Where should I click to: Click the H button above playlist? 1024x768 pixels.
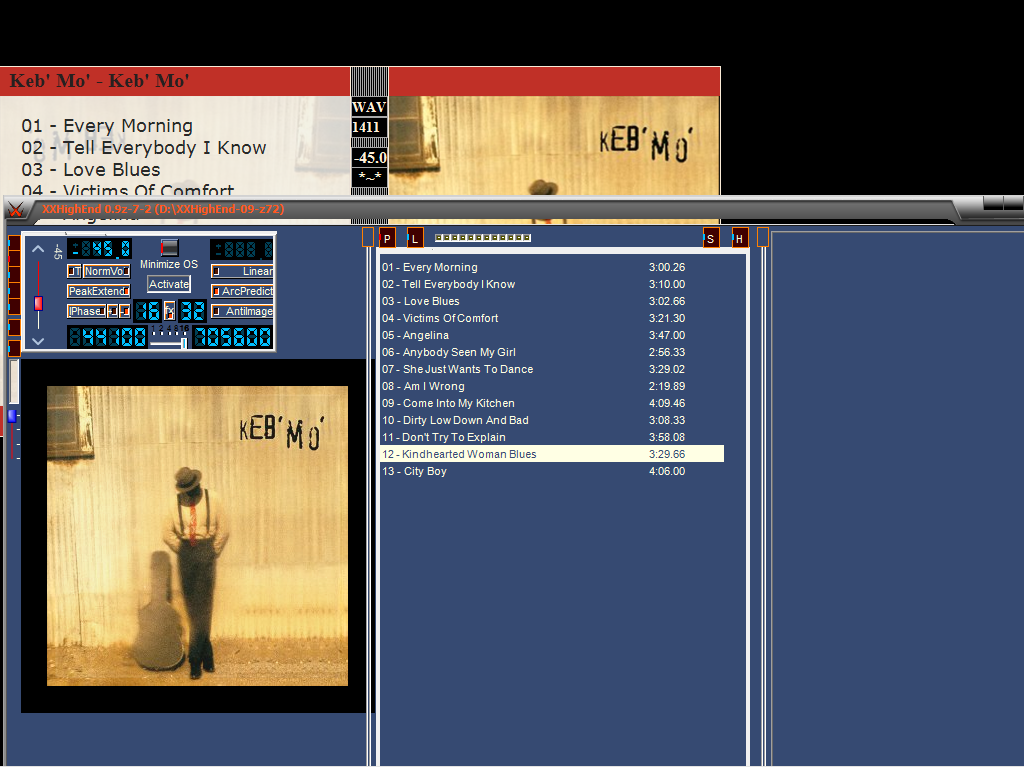click(739, 238)
